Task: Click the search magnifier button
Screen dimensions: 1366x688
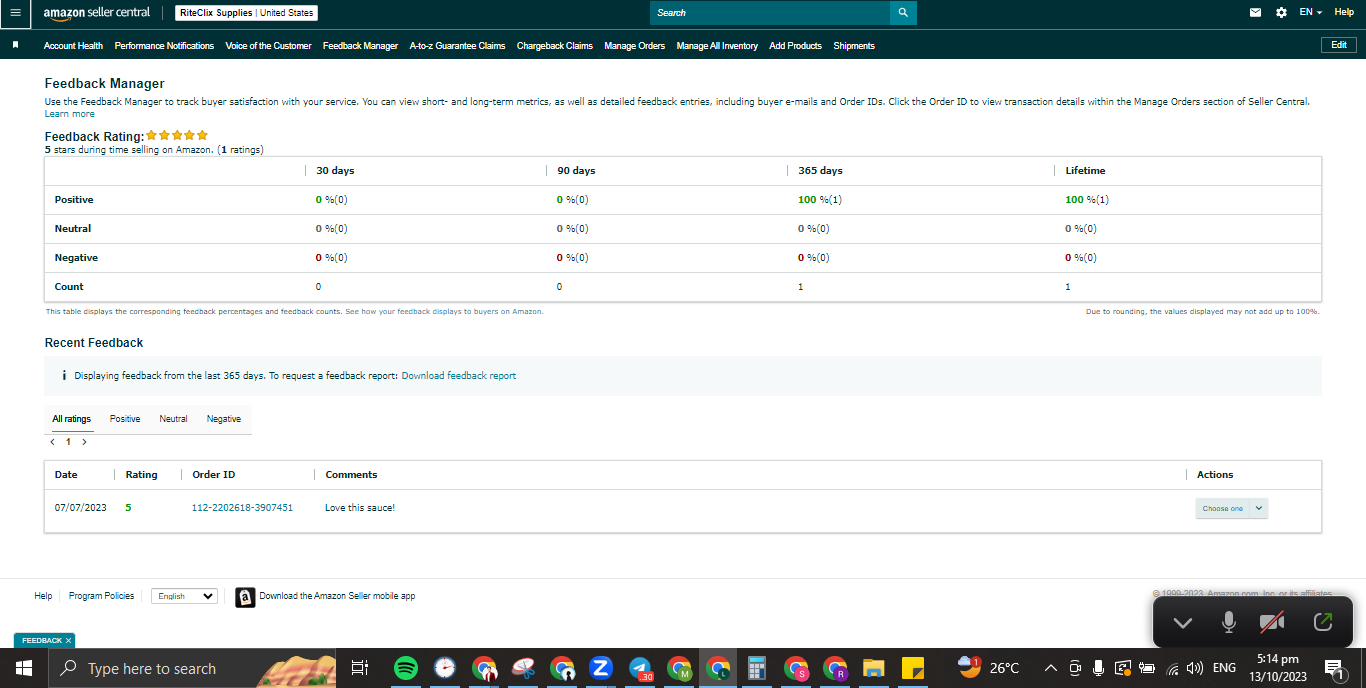Action: (903, 13)
